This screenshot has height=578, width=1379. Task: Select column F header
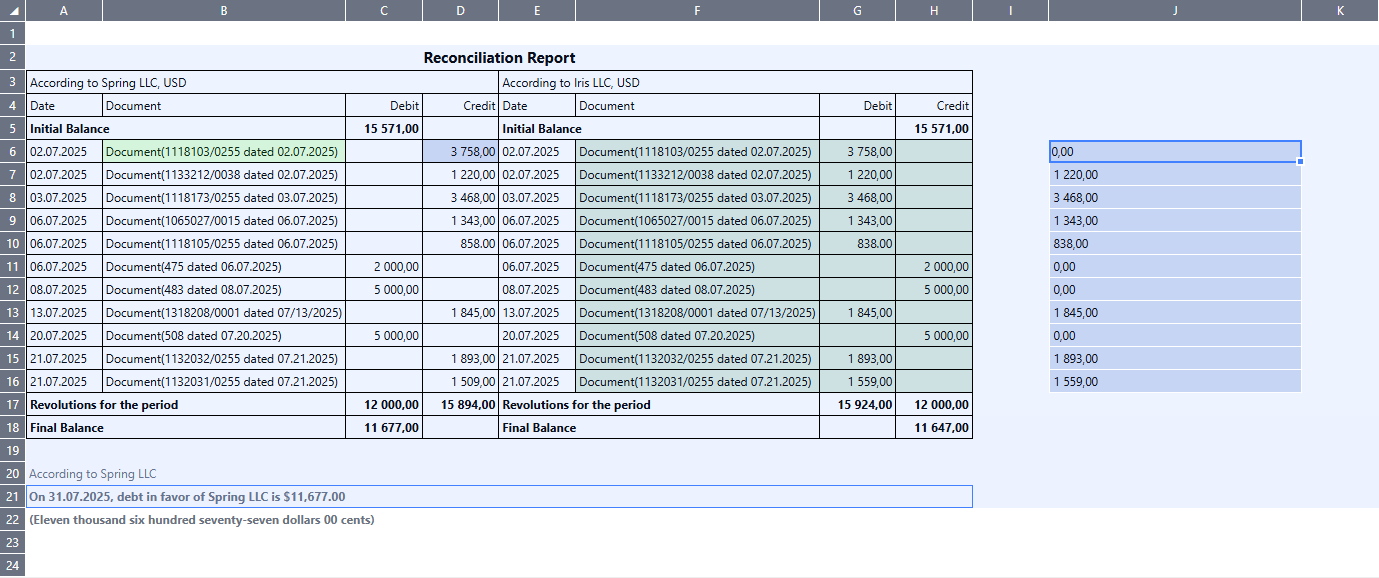697,10
